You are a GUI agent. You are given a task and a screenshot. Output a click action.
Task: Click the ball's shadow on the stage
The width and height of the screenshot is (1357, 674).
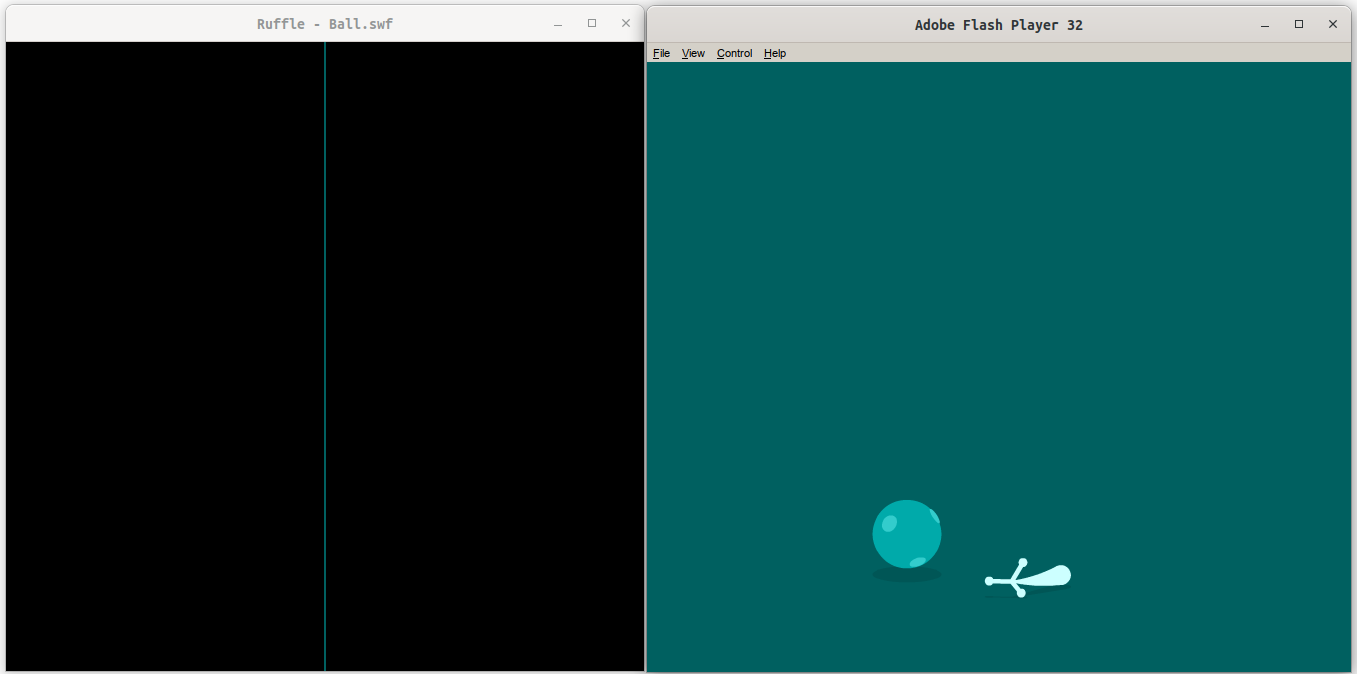point(907,573)
